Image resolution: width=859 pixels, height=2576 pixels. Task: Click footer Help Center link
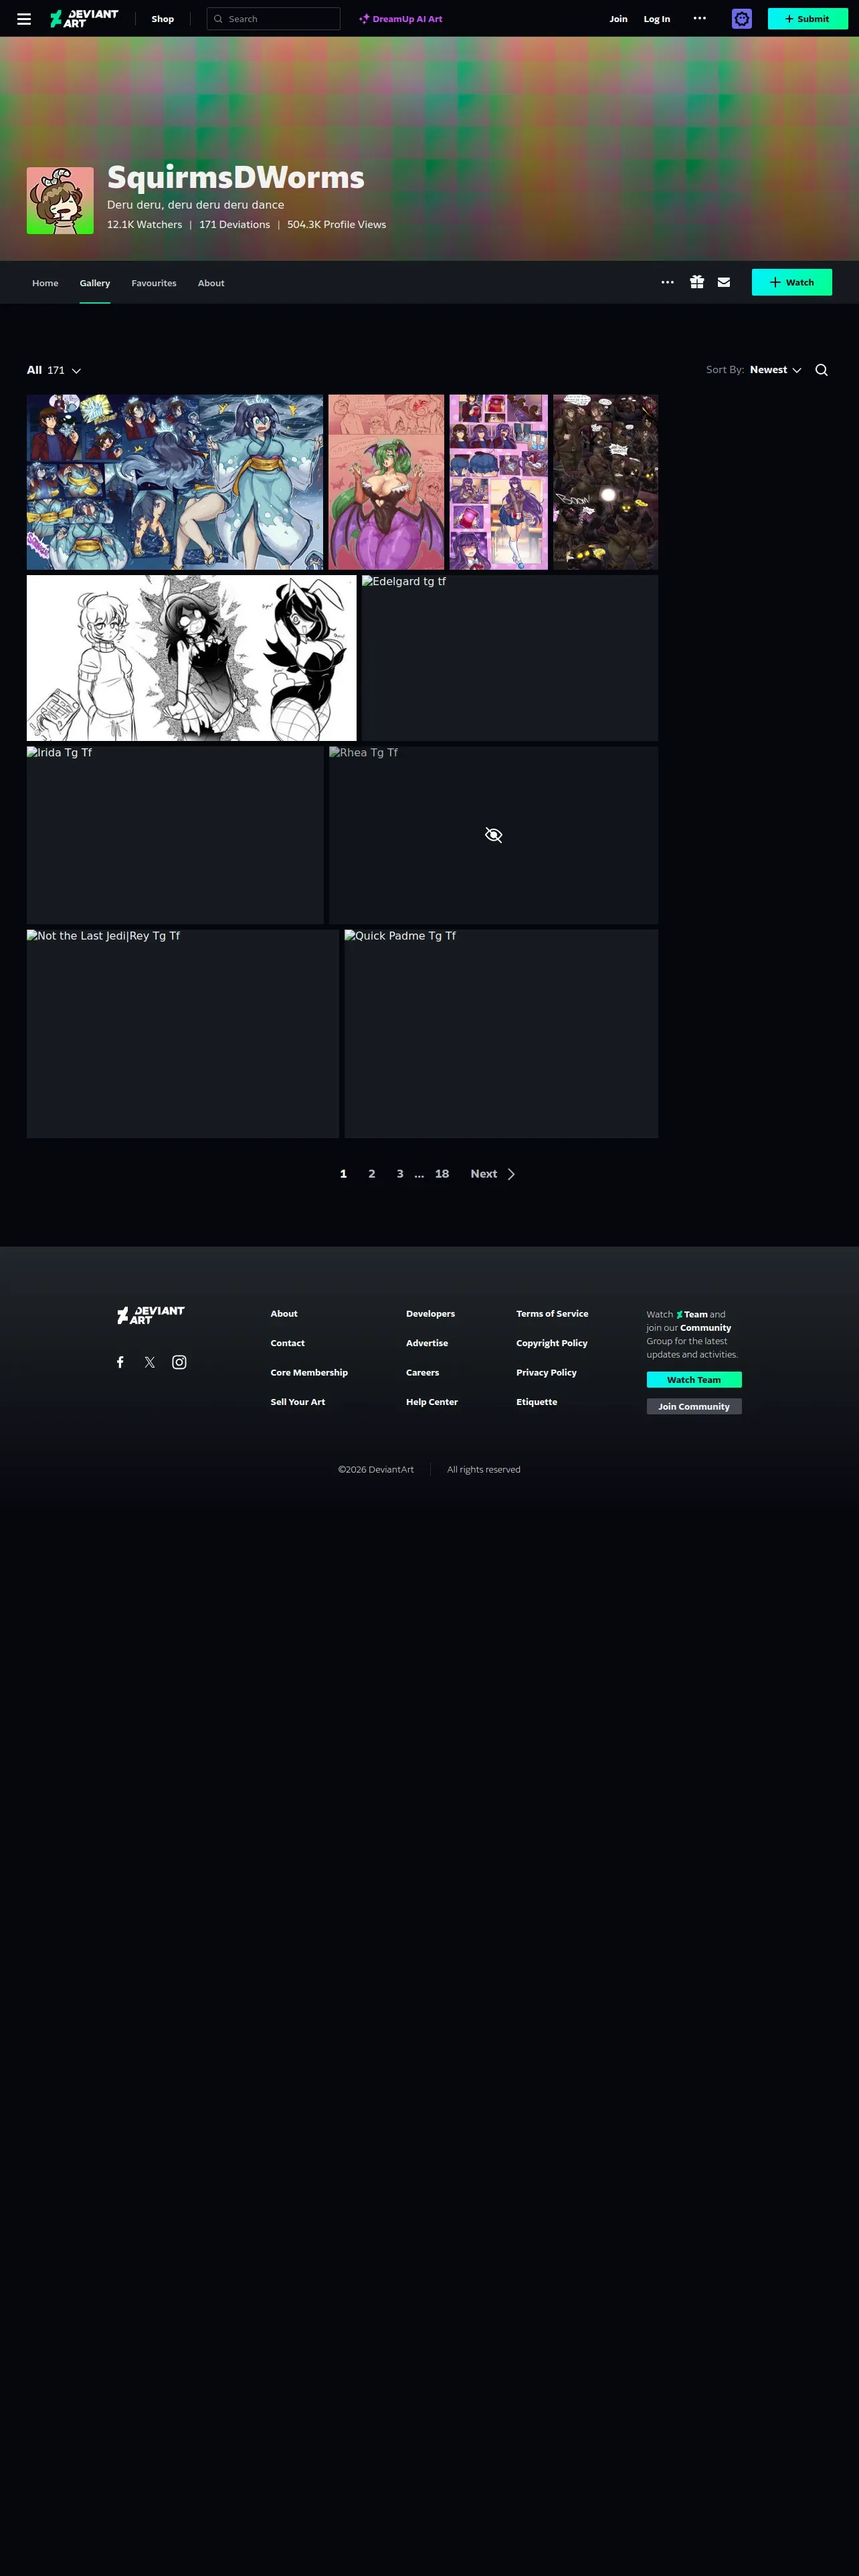[432, 1402]
